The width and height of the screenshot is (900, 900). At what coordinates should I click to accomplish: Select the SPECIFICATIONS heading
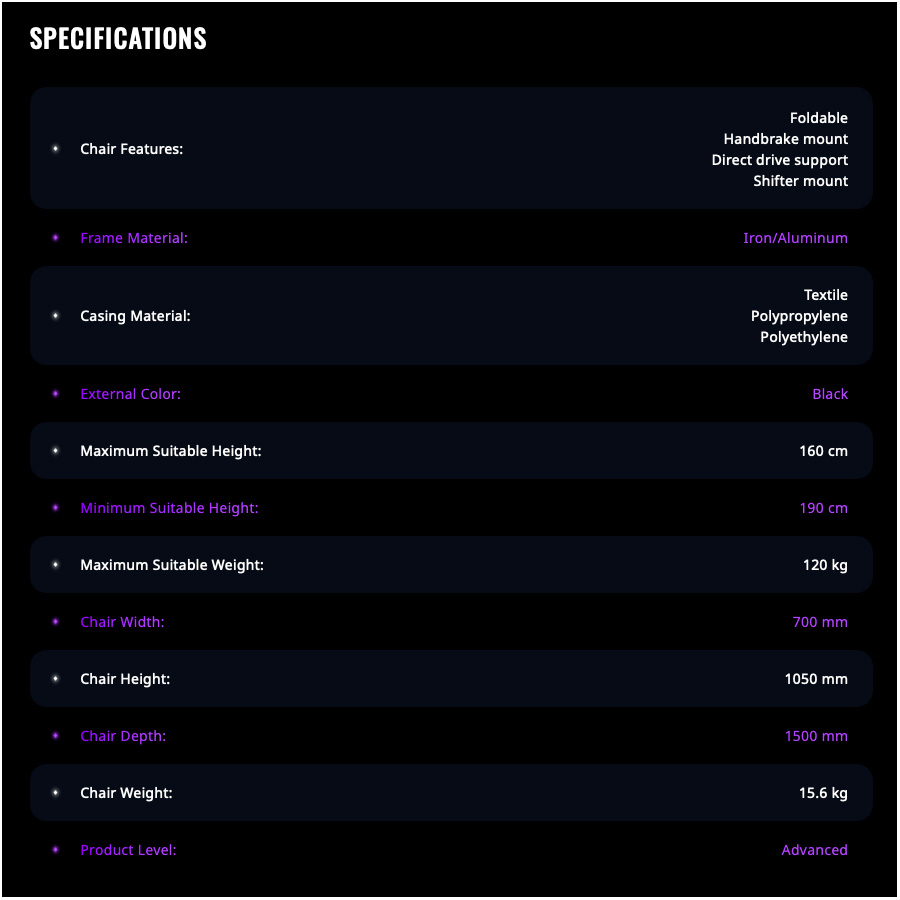118,38
